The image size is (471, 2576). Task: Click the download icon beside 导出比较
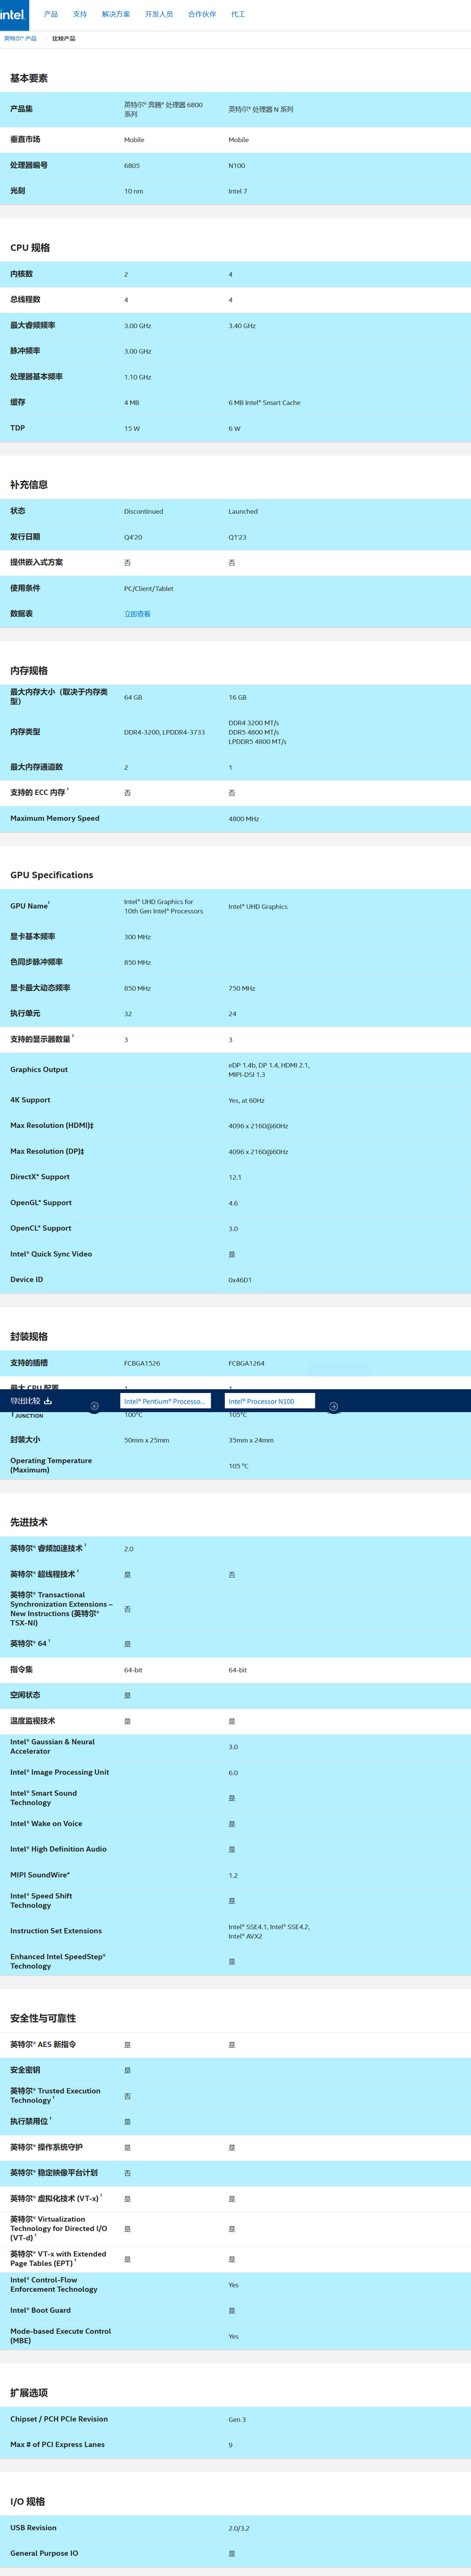pos(48,1401)
